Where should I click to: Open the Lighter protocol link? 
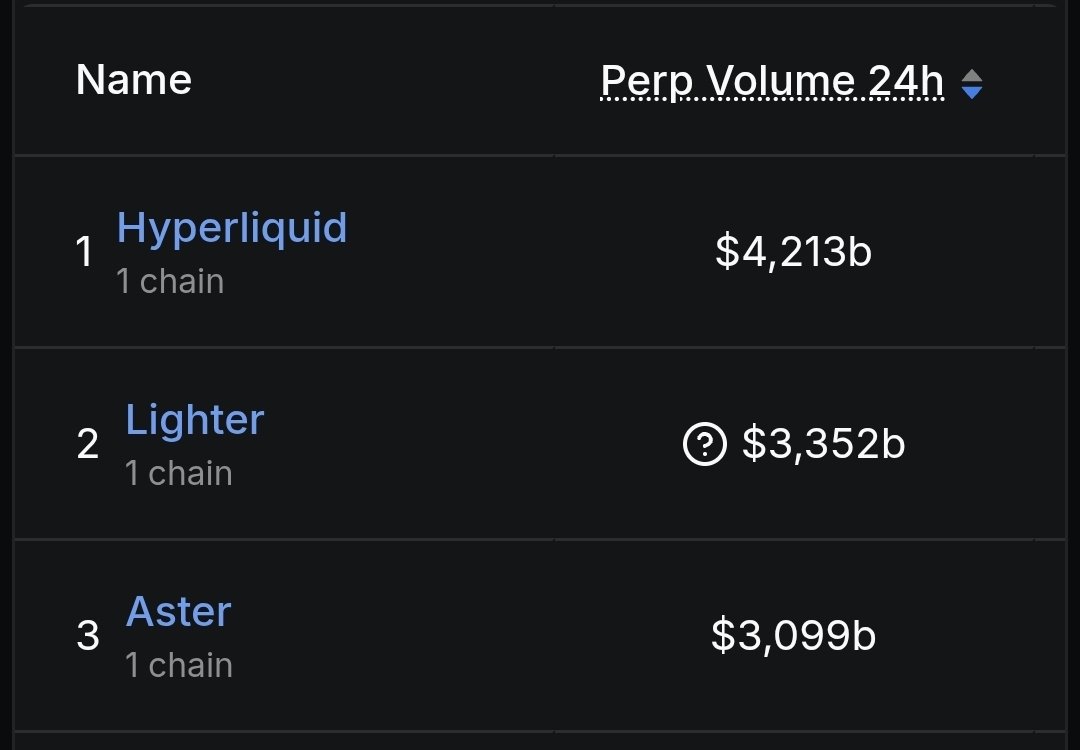195,420
